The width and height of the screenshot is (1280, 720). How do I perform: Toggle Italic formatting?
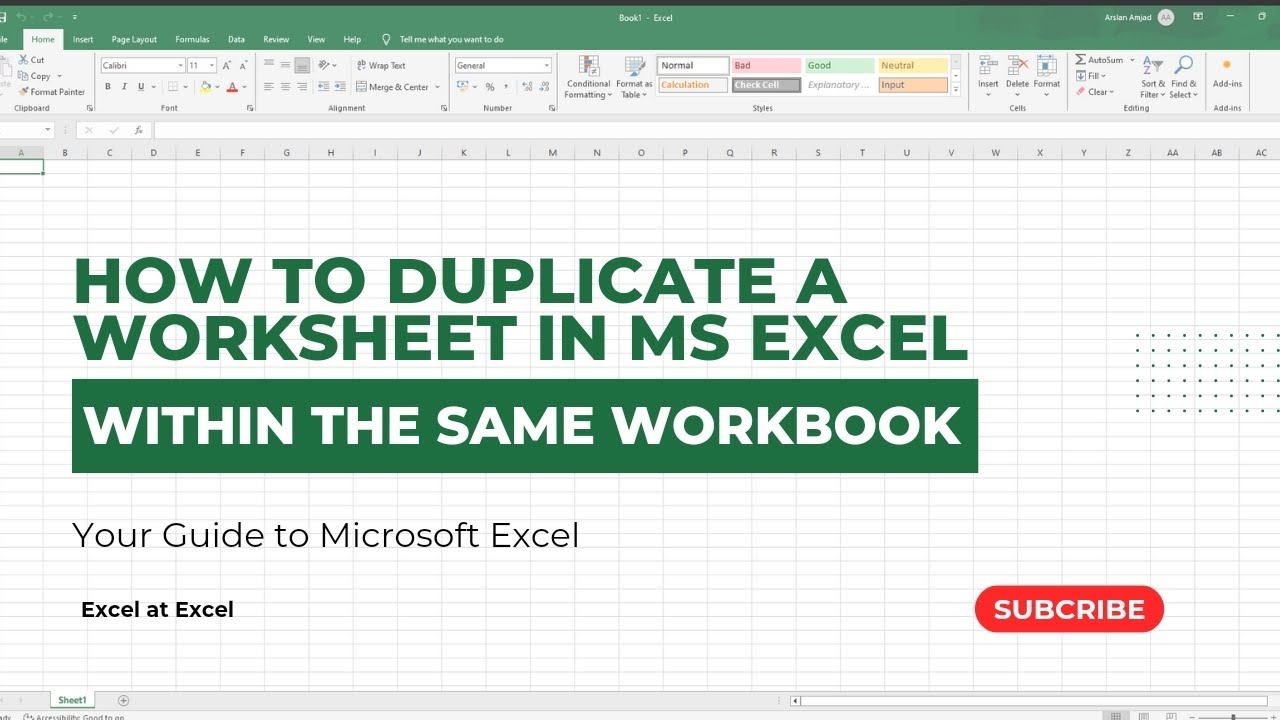(x=124, y=87)
